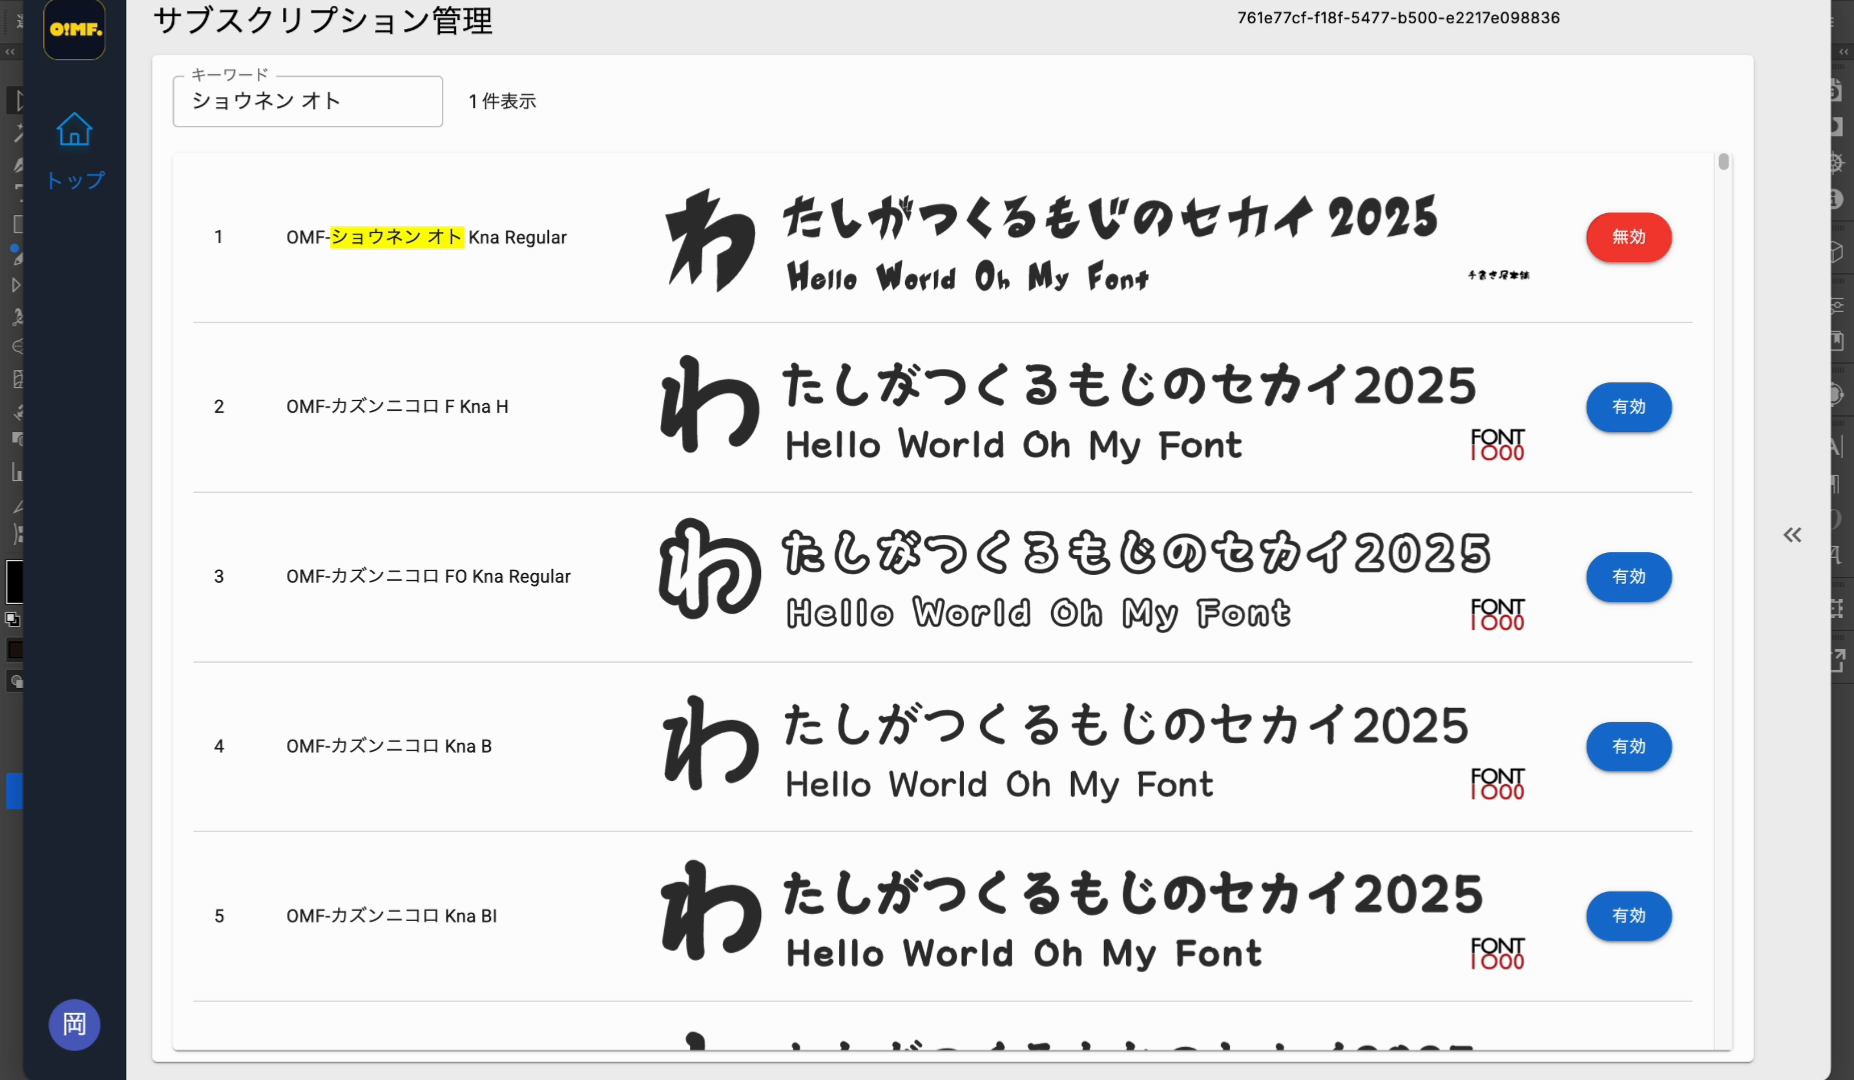Click the default fill and stroke icon

(x=13, y=620)
